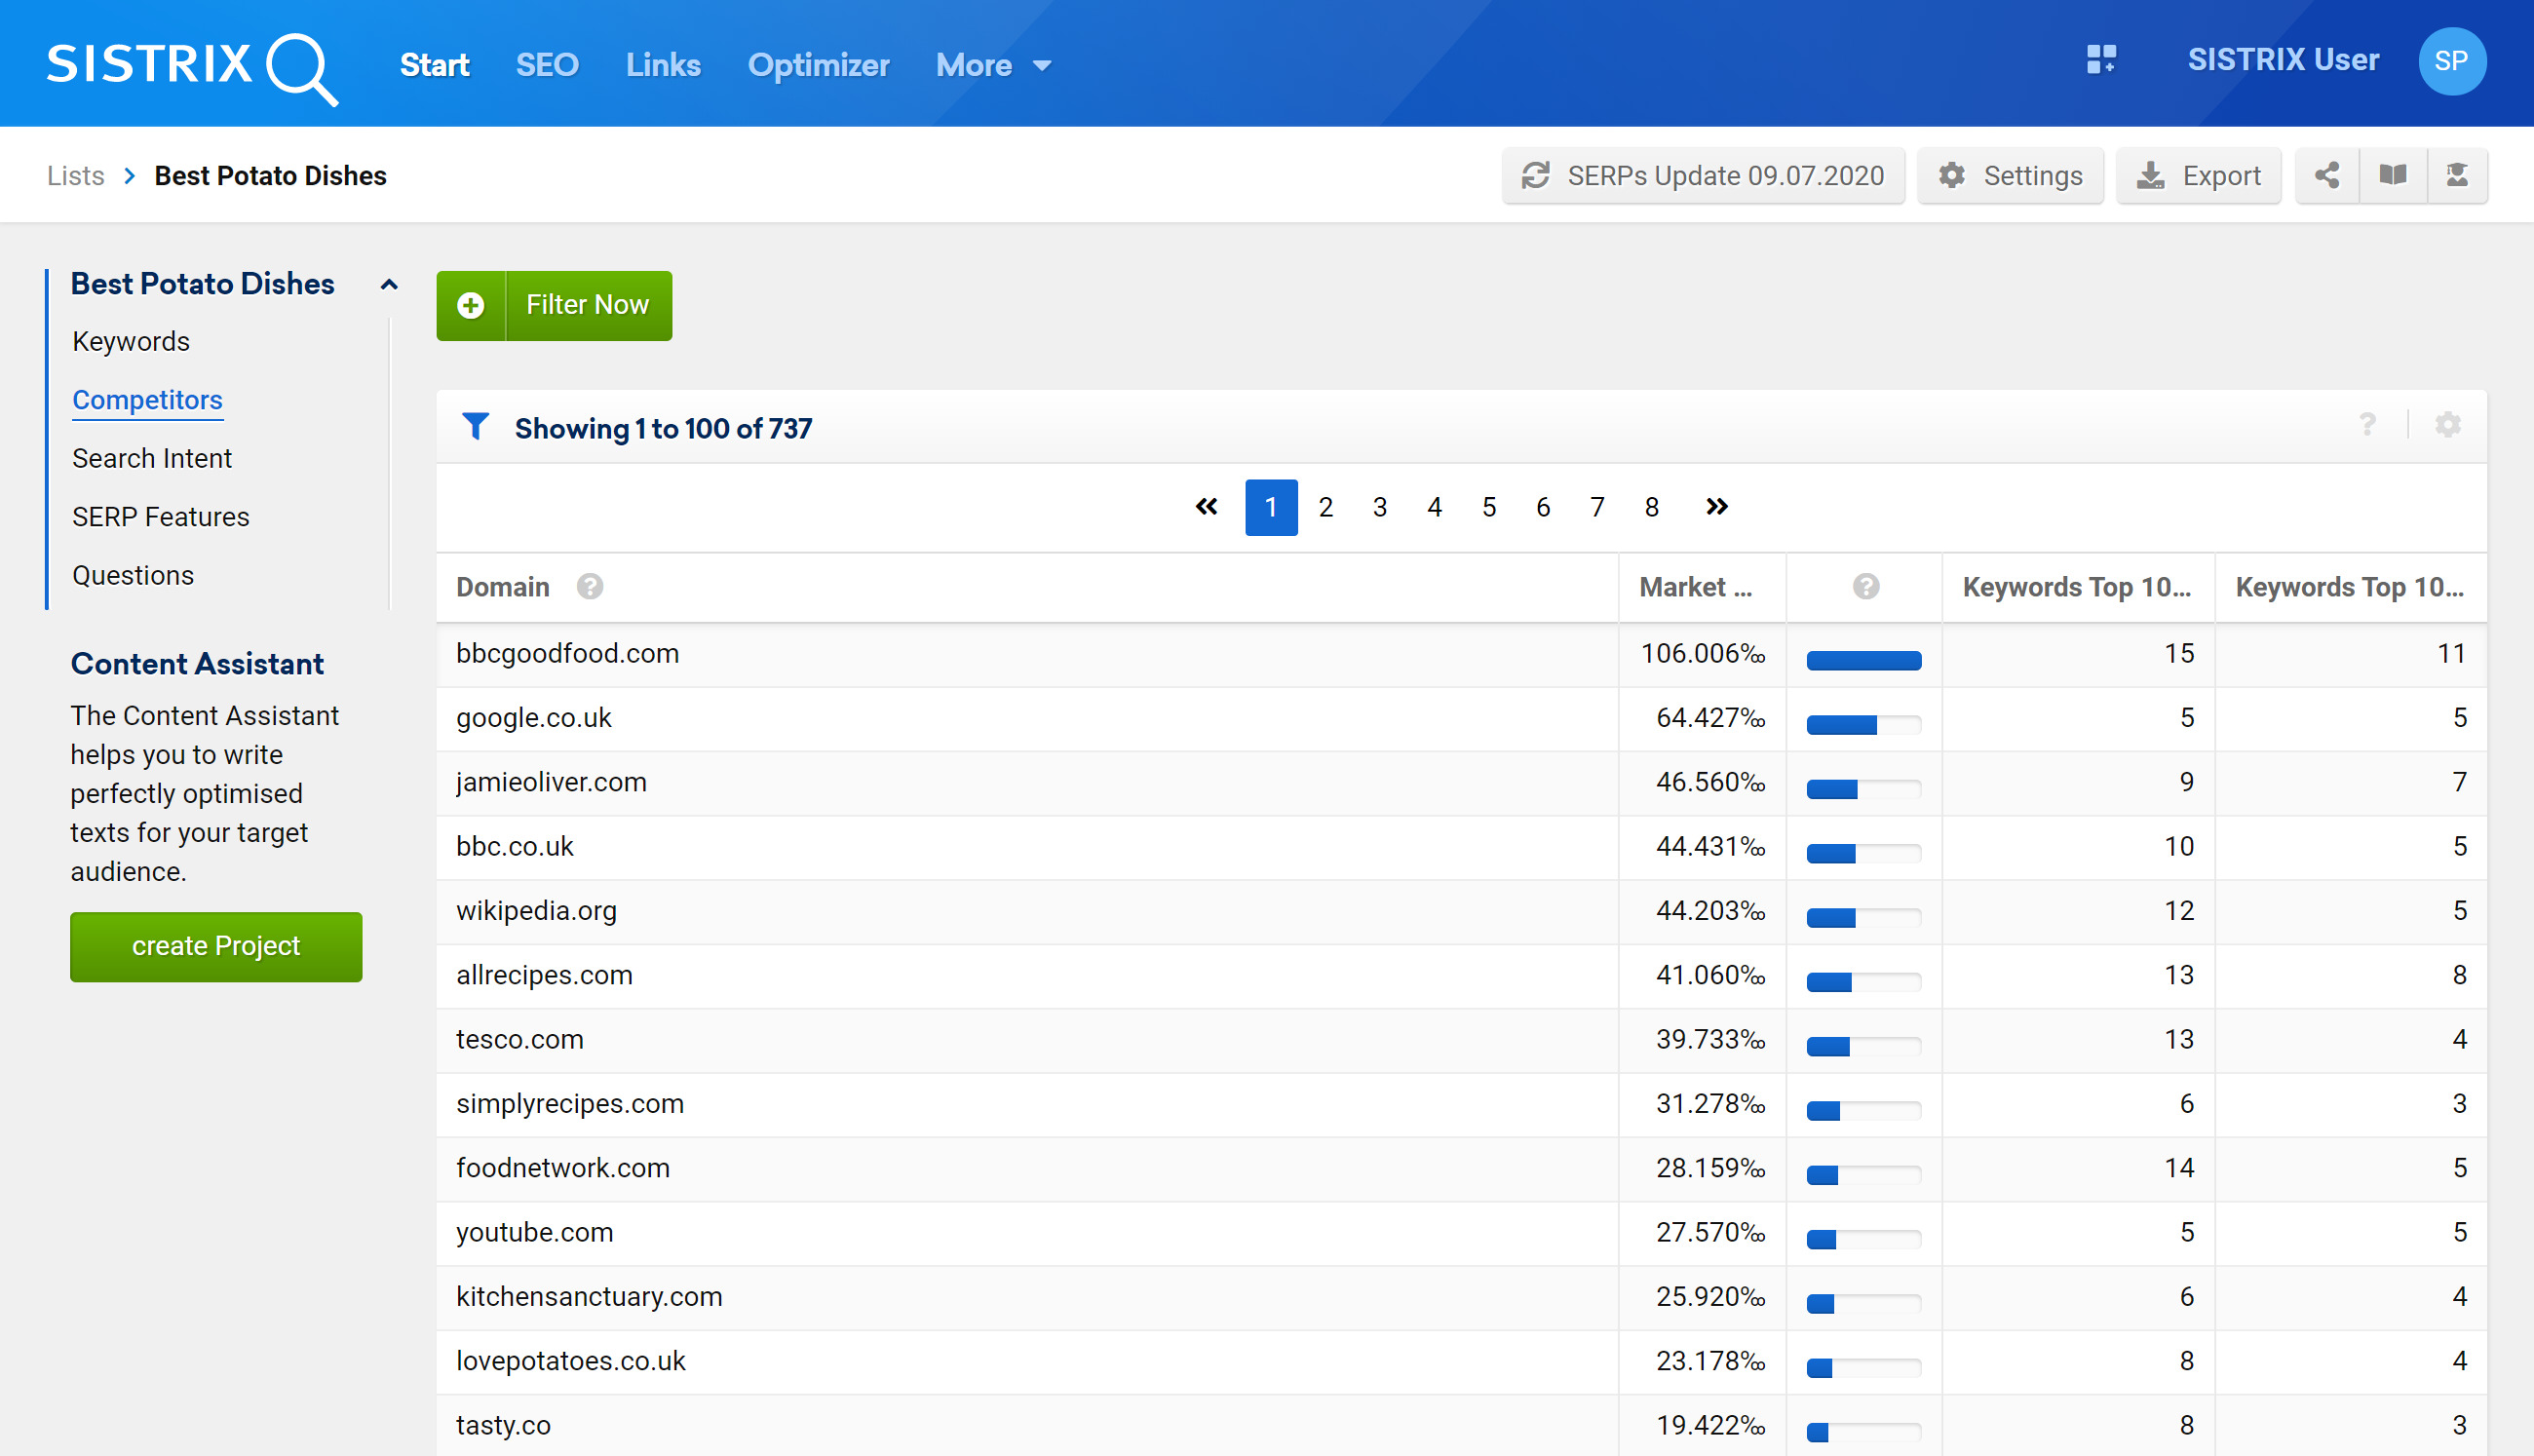
Task: Click SISTRIX User account name
Action: click(2283, 60)
